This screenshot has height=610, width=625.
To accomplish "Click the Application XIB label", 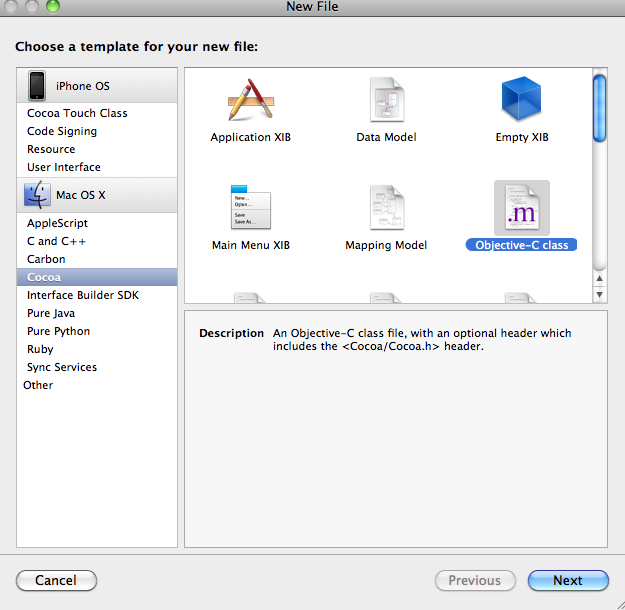I will click(x=251, y=137).
